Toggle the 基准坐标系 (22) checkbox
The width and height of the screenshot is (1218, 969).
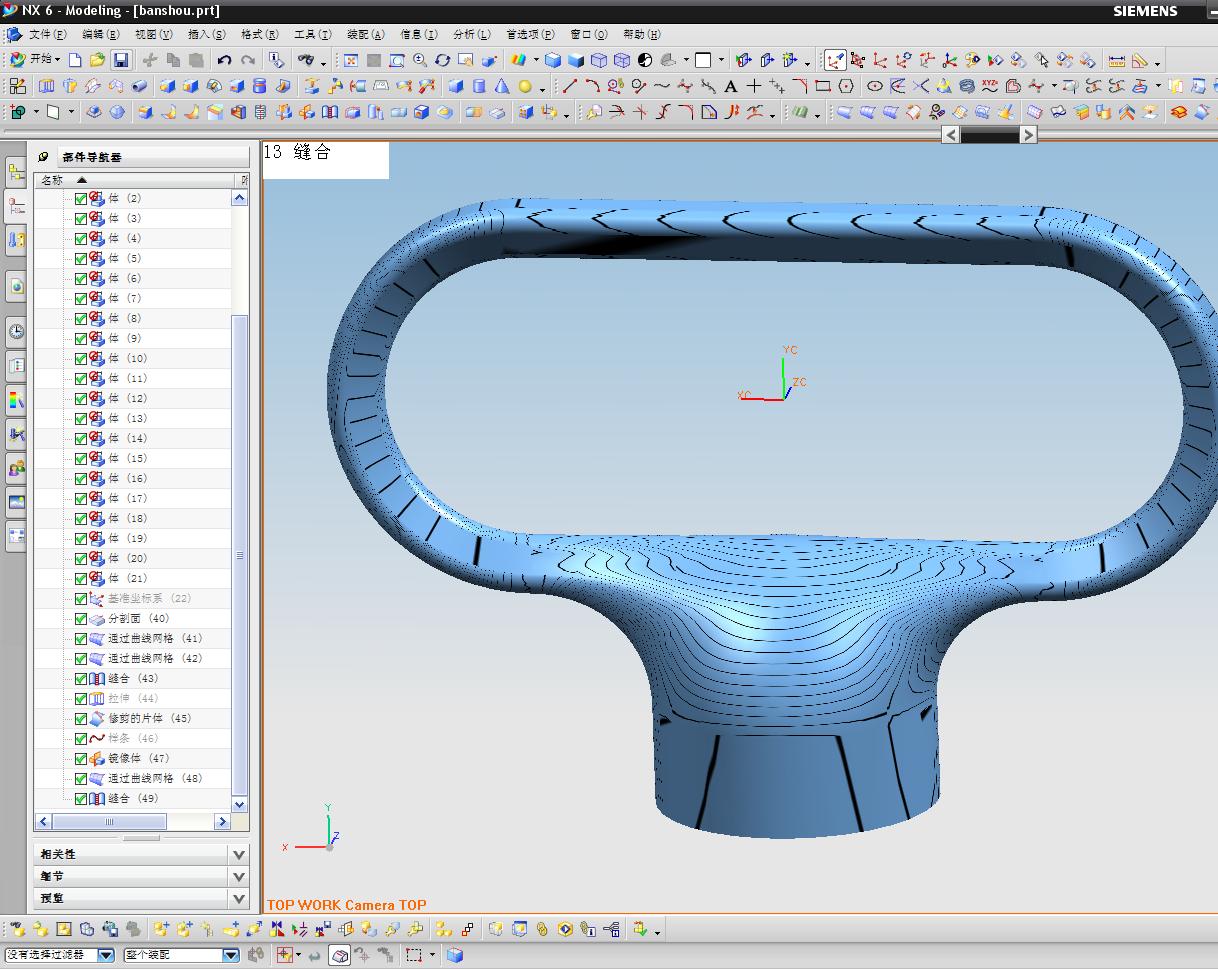pos(81,598)
